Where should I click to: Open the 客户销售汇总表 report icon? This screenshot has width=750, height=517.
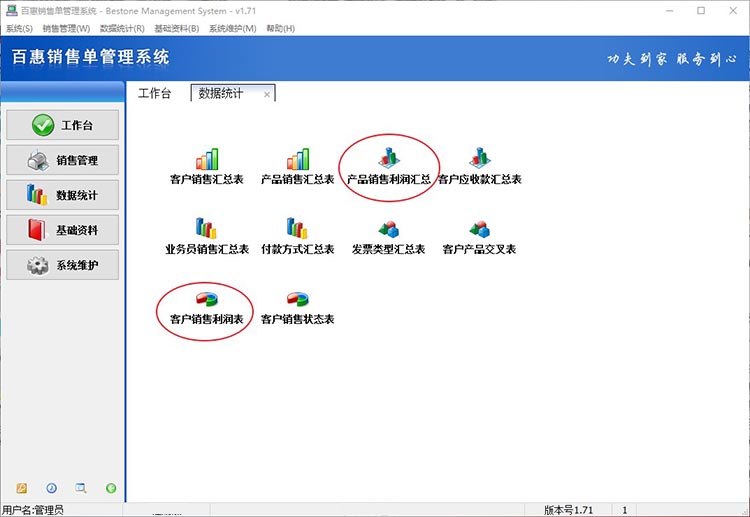coord(207,160)
